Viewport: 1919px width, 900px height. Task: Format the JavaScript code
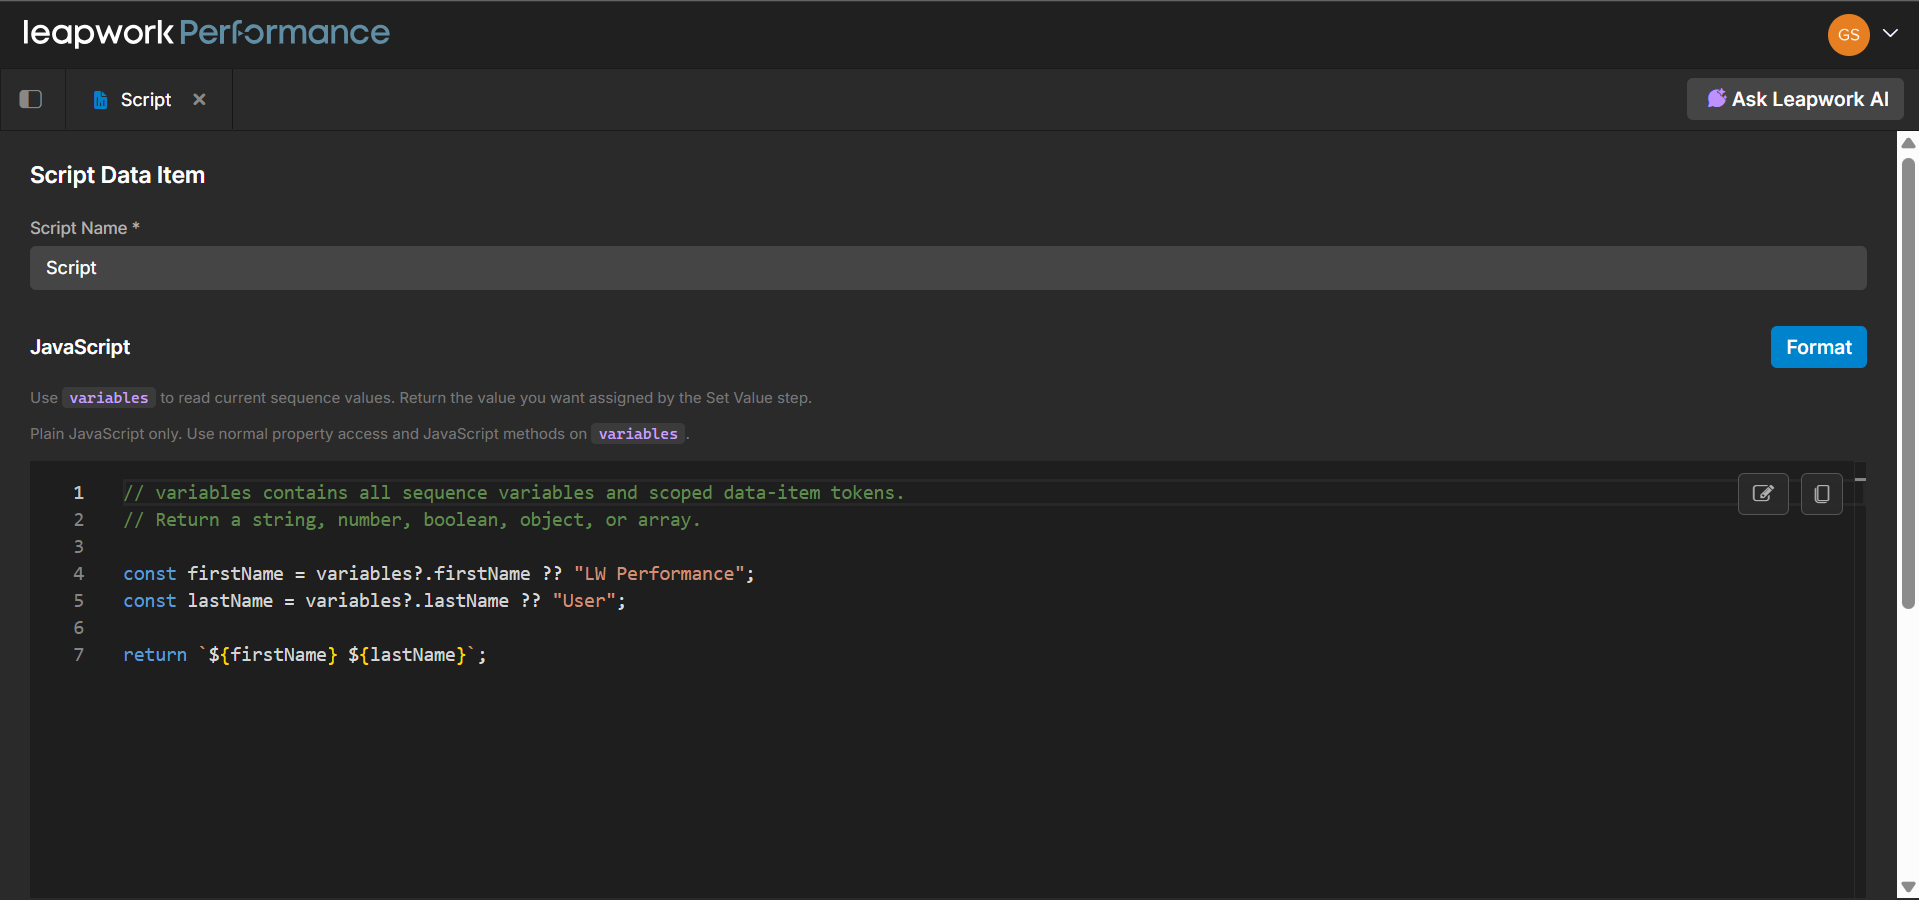[x=1818, y=347]
